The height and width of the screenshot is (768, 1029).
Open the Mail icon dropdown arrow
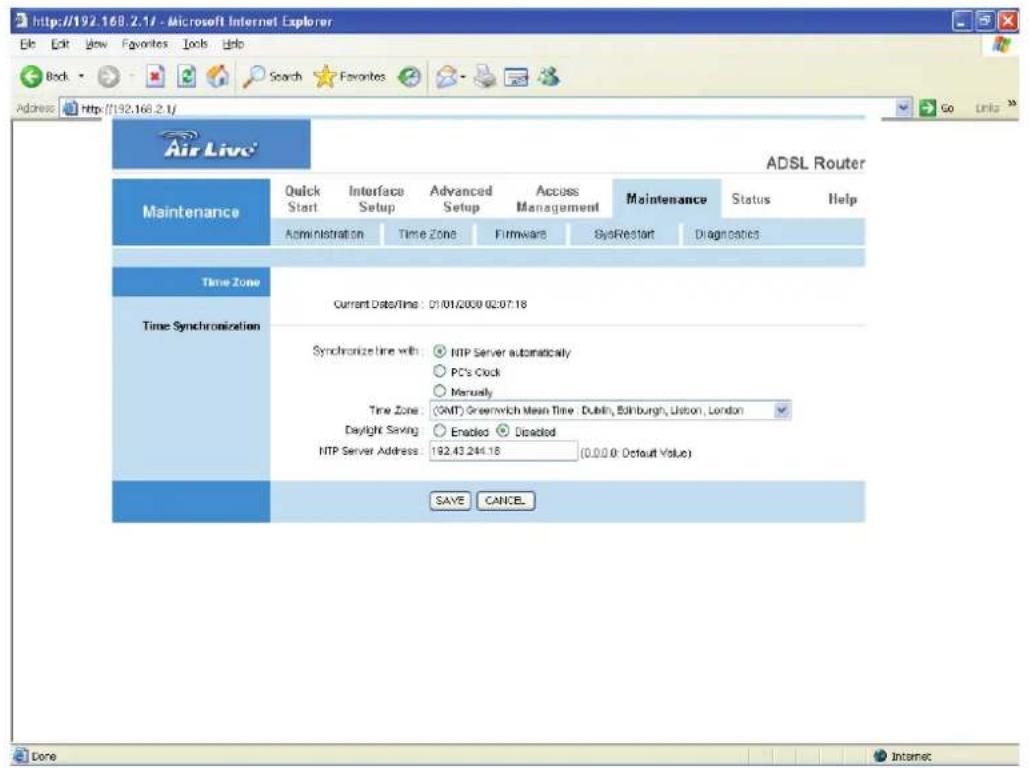tap(463, 77)
